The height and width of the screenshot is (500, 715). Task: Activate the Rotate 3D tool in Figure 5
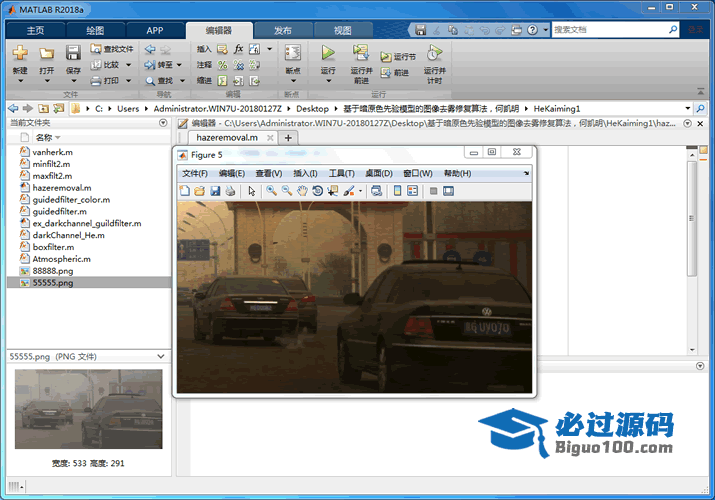pyautogui.click(x=317, y=190)
